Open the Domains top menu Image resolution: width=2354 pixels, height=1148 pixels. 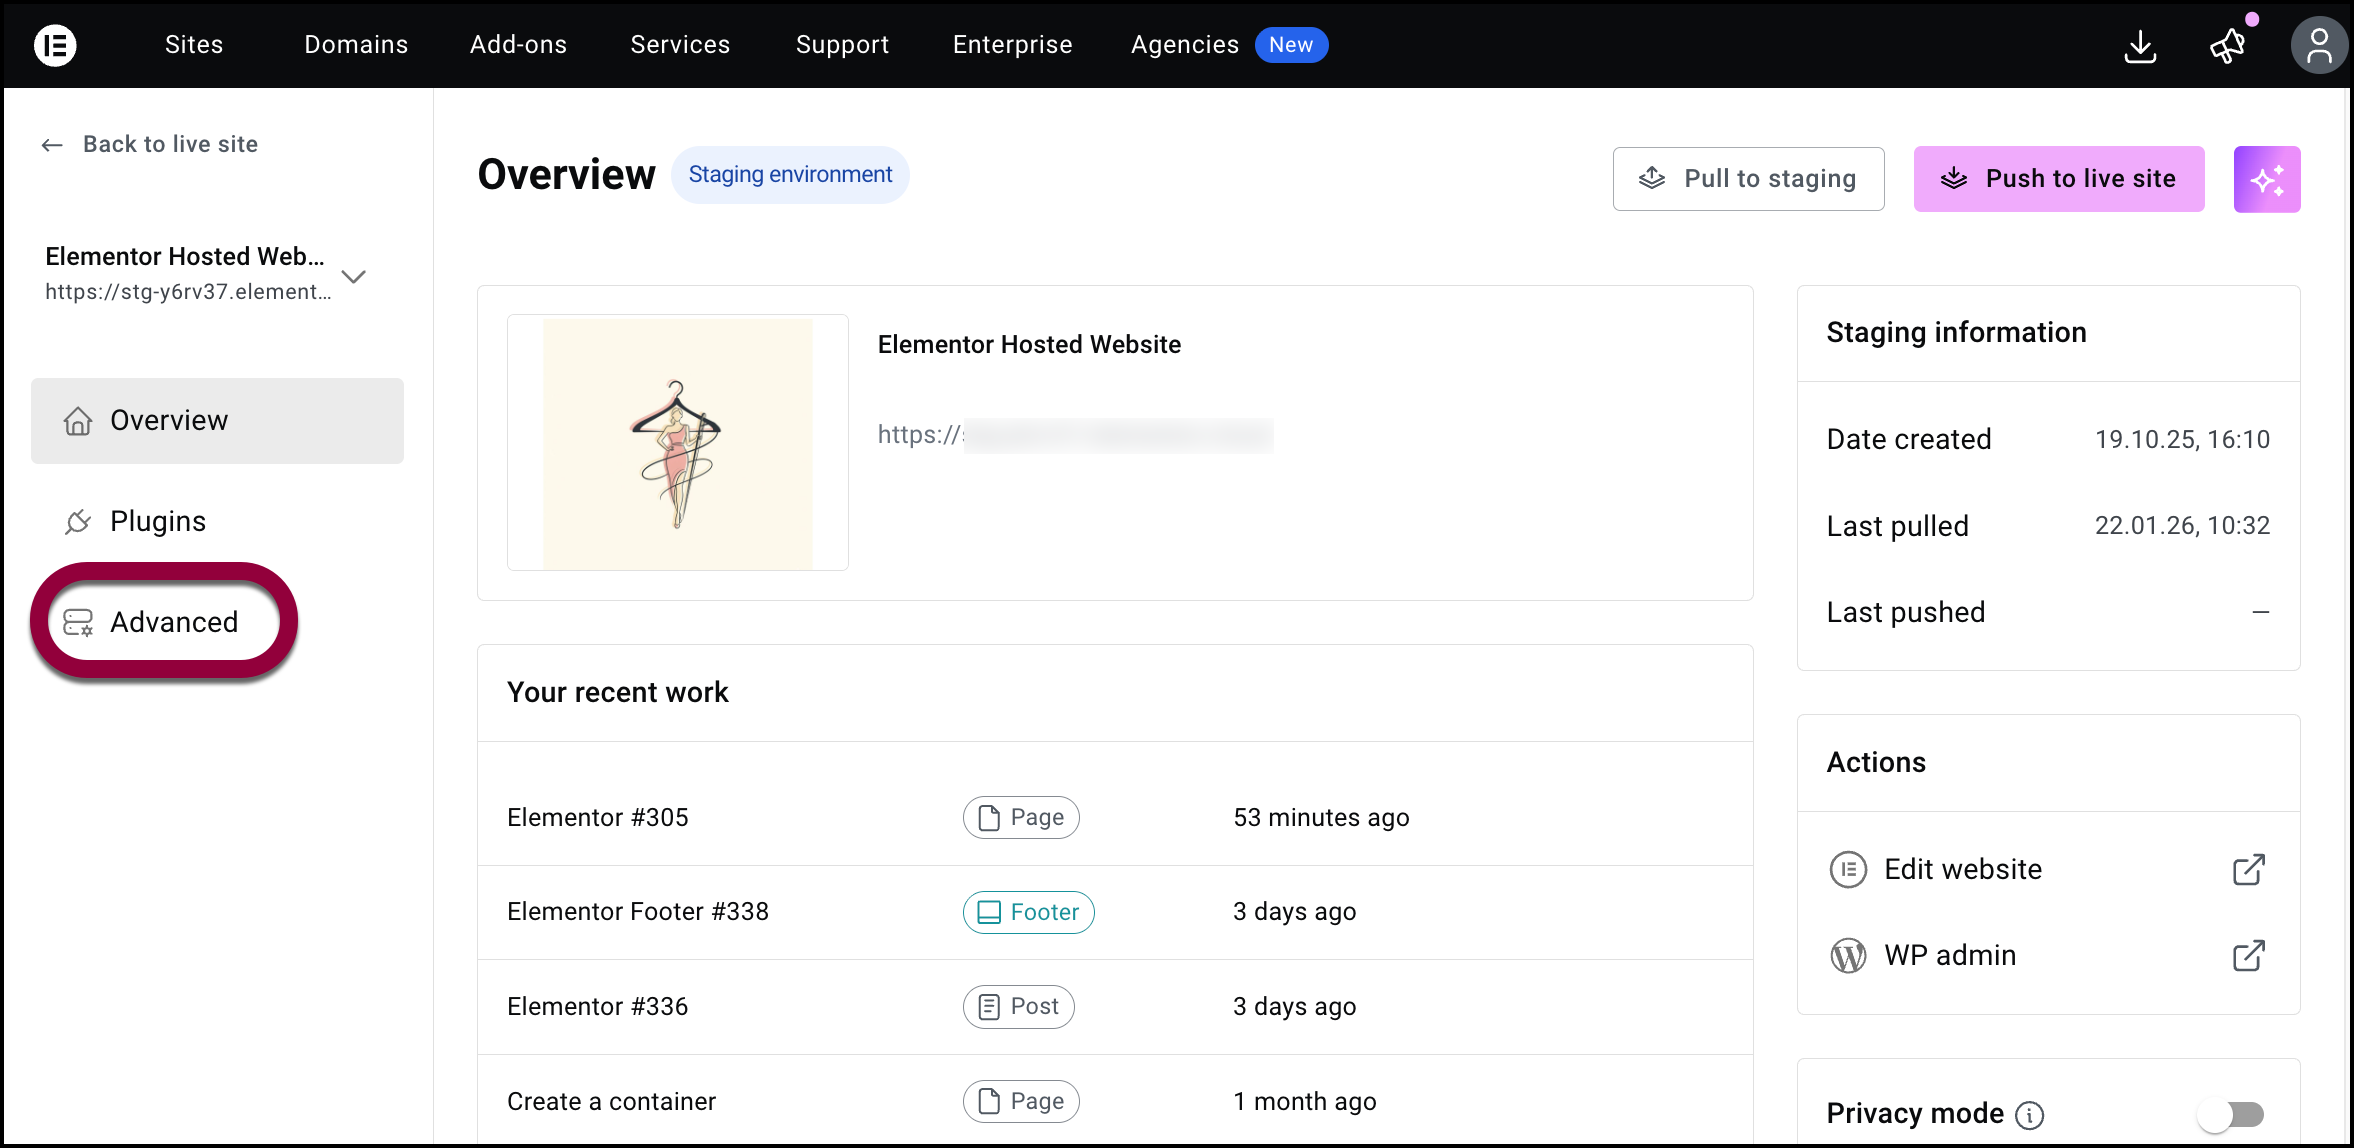click(x=356, y=45)
